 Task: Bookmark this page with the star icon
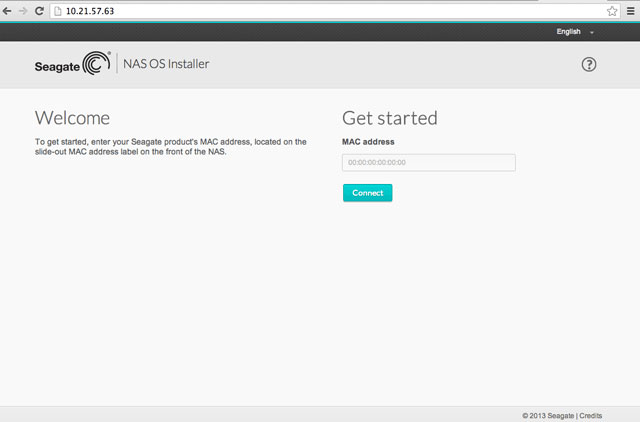(612, 10)
